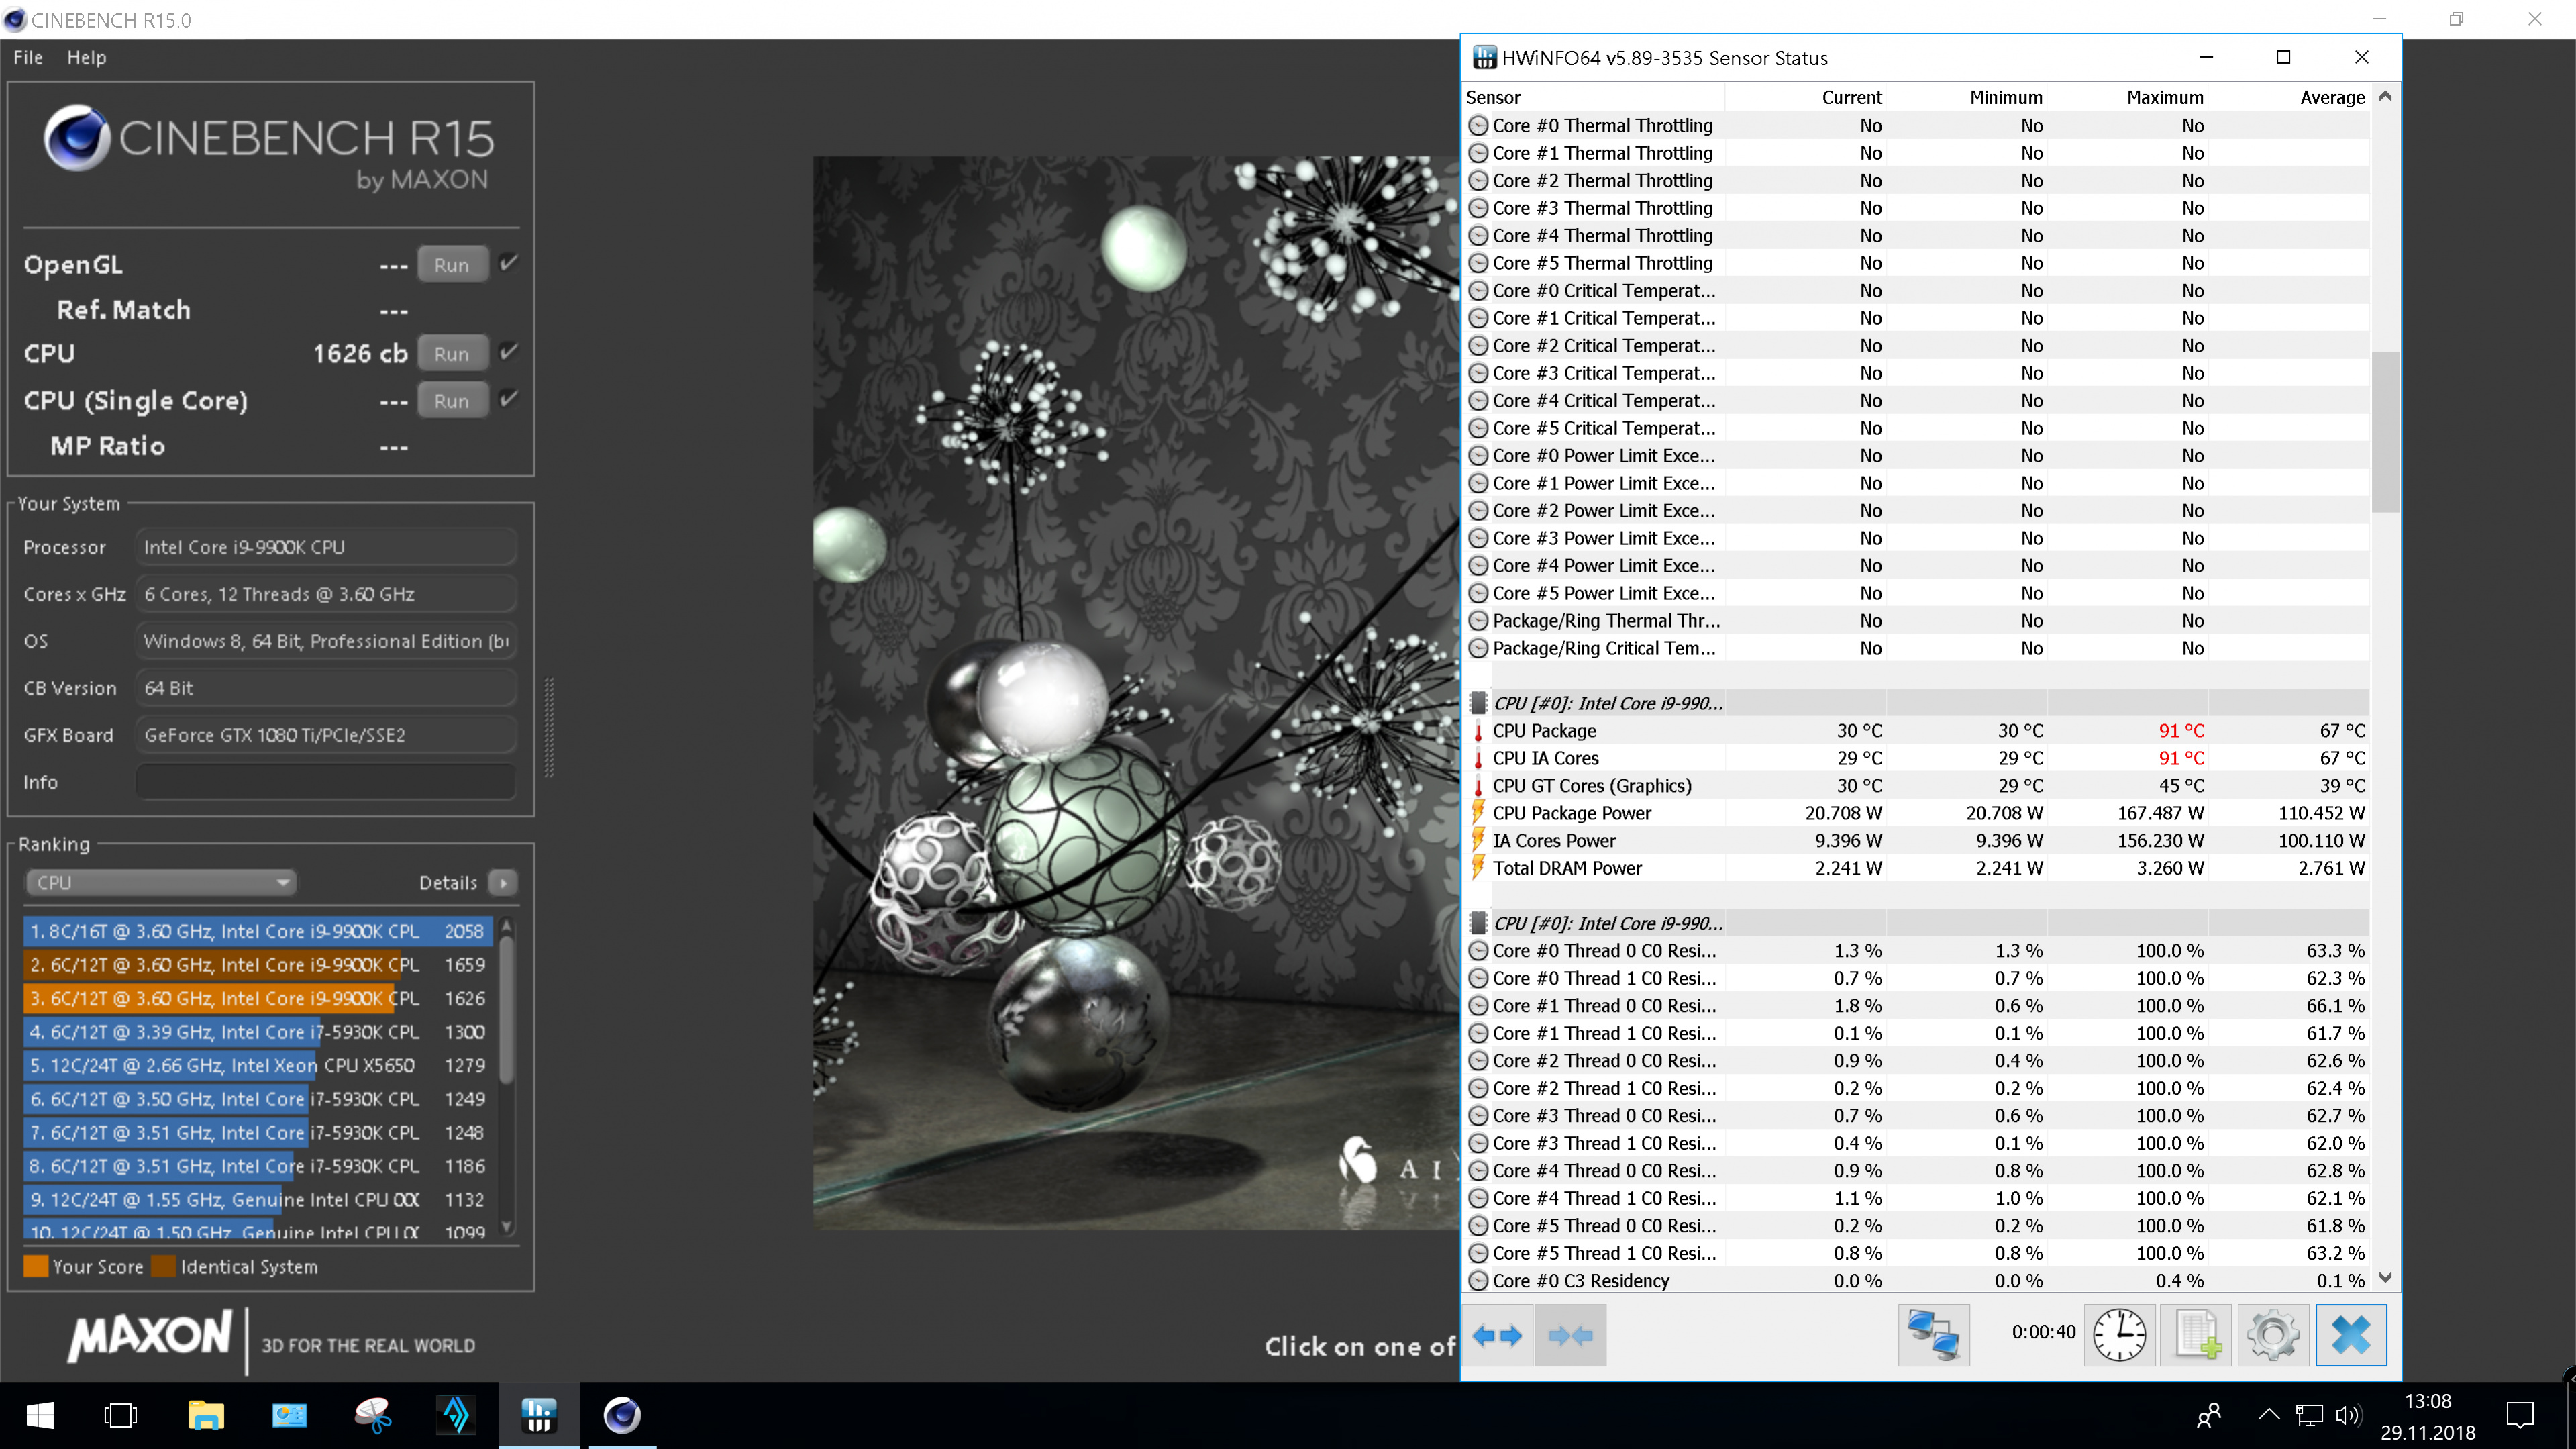Toggle the CPU (Single Core) checkbox
Image resolution: width=2576 pixels, height=1449 pixels.
click(509, 398)
